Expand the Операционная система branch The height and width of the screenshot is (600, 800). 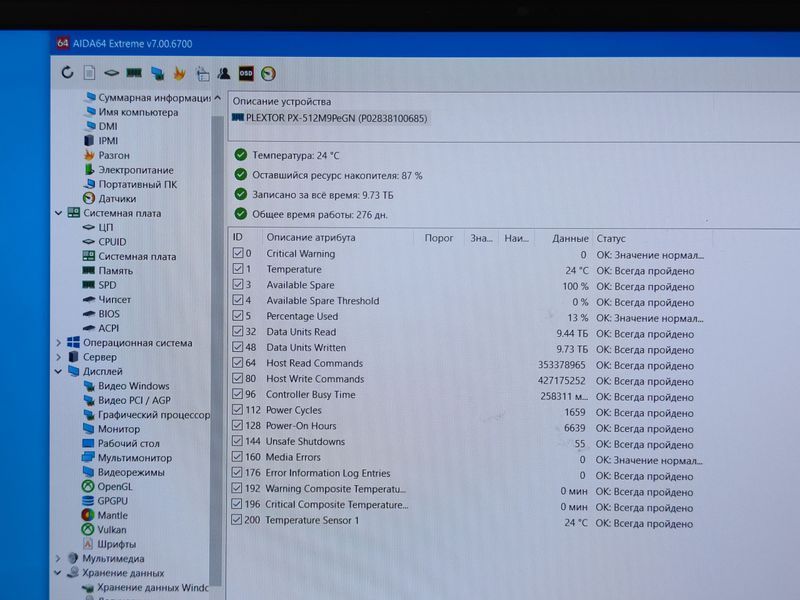pyautogui.click(x=58, y=343)
